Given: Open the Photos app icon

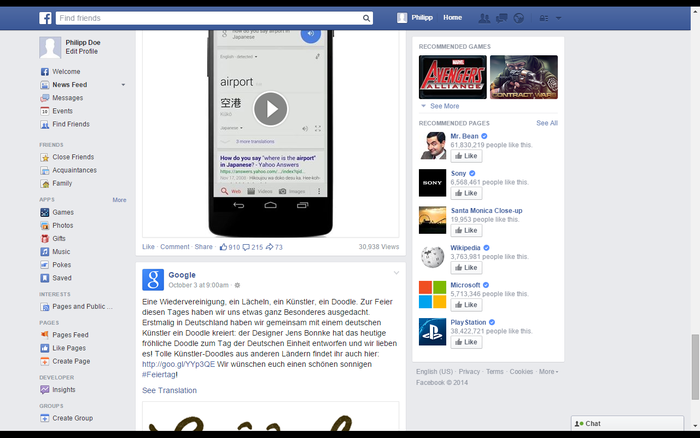Looking at the screenshot, I should pos(45,225).
